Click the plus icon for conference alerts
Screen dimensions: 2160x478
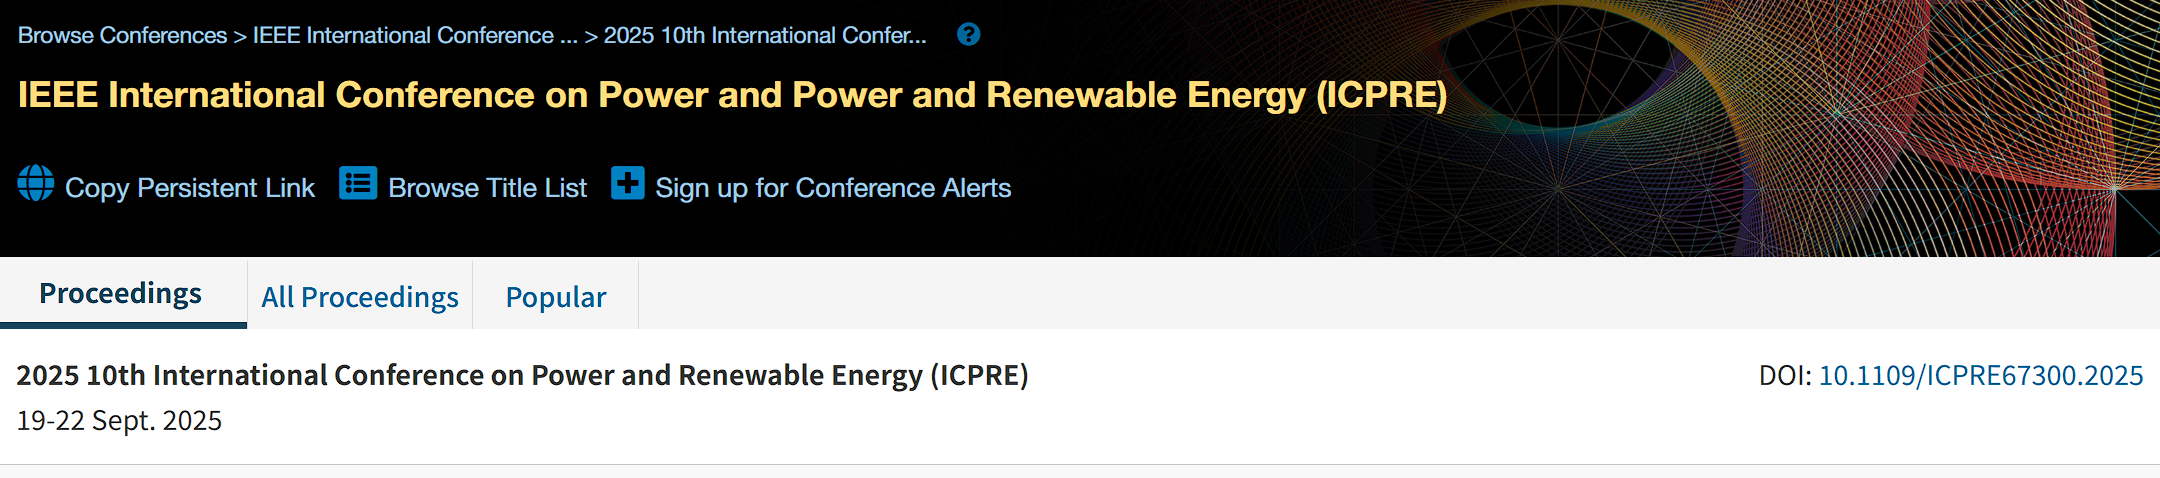point(628,184)
